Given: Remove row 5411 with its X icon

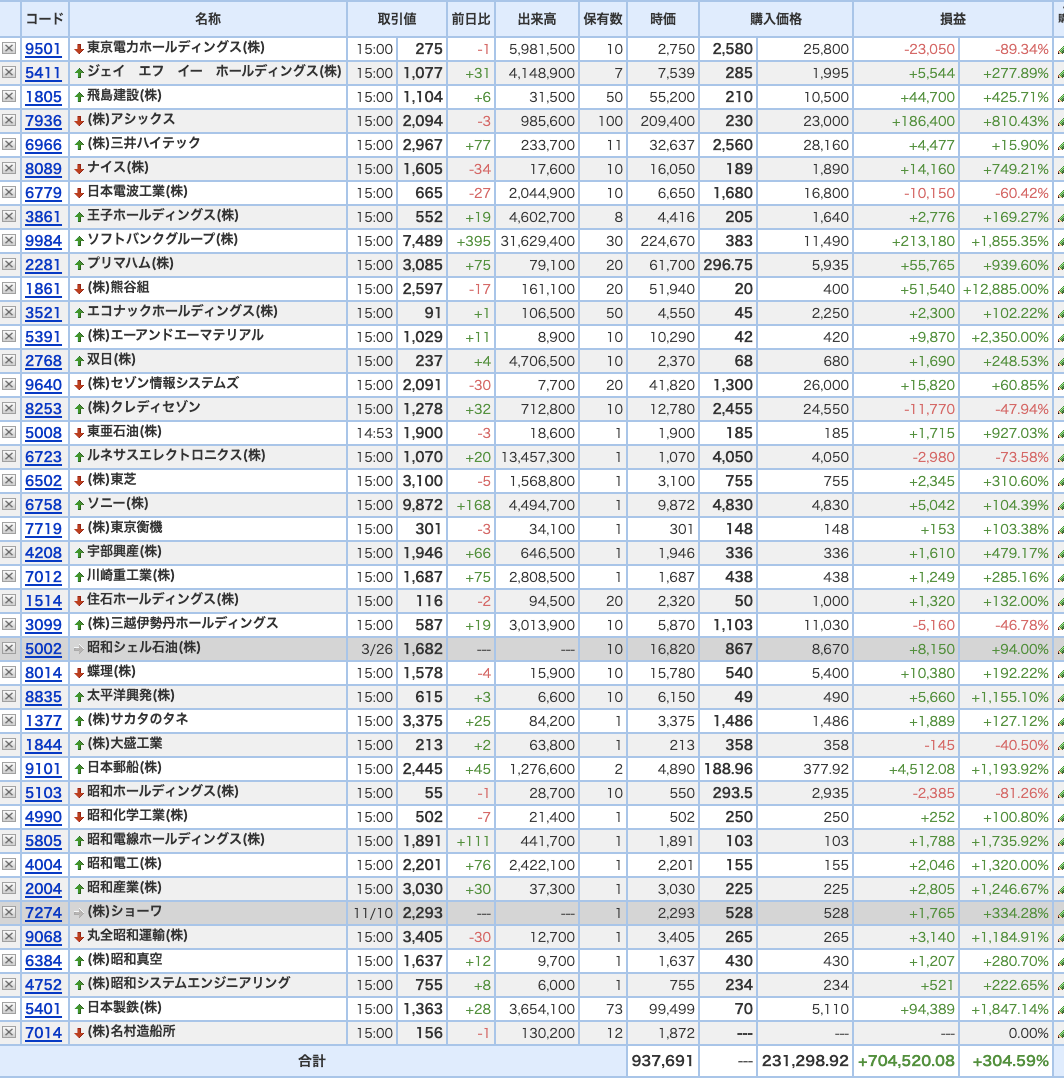Looking at the screenshot, I should pyautogui.click(x=8, y=72).
